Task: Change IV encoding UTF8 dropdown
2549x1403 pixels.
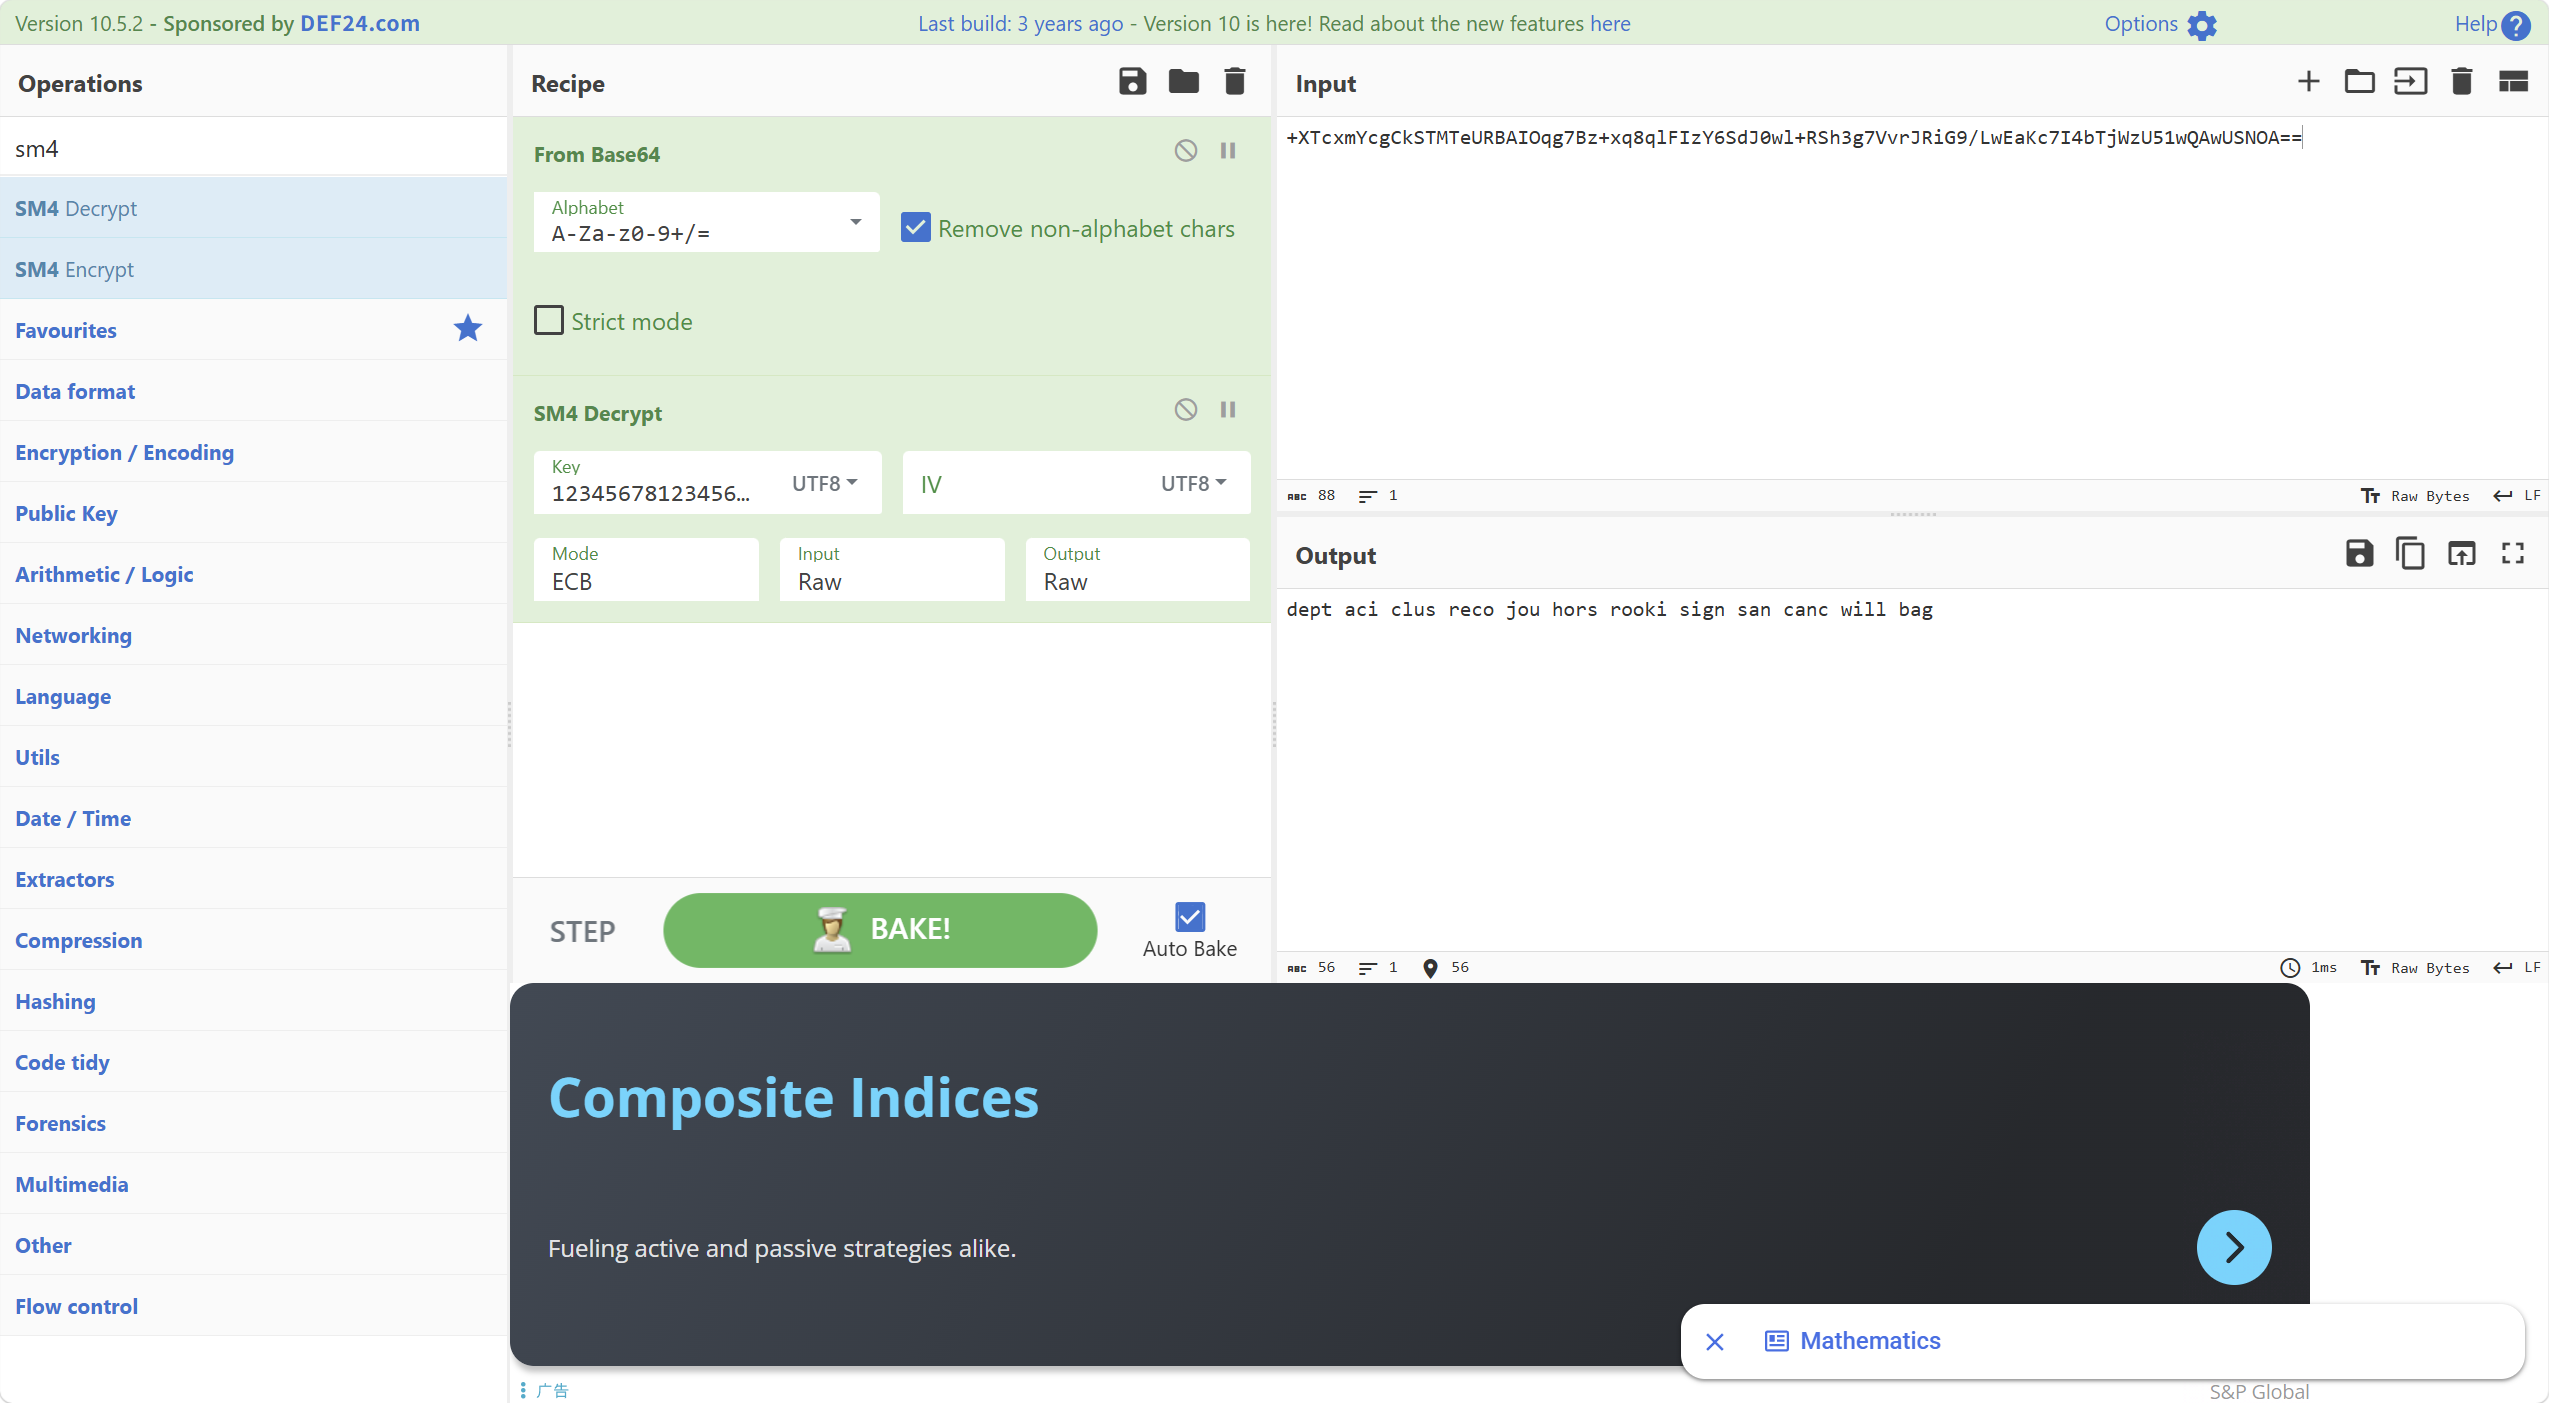Action: click(x=1193, y=484)
